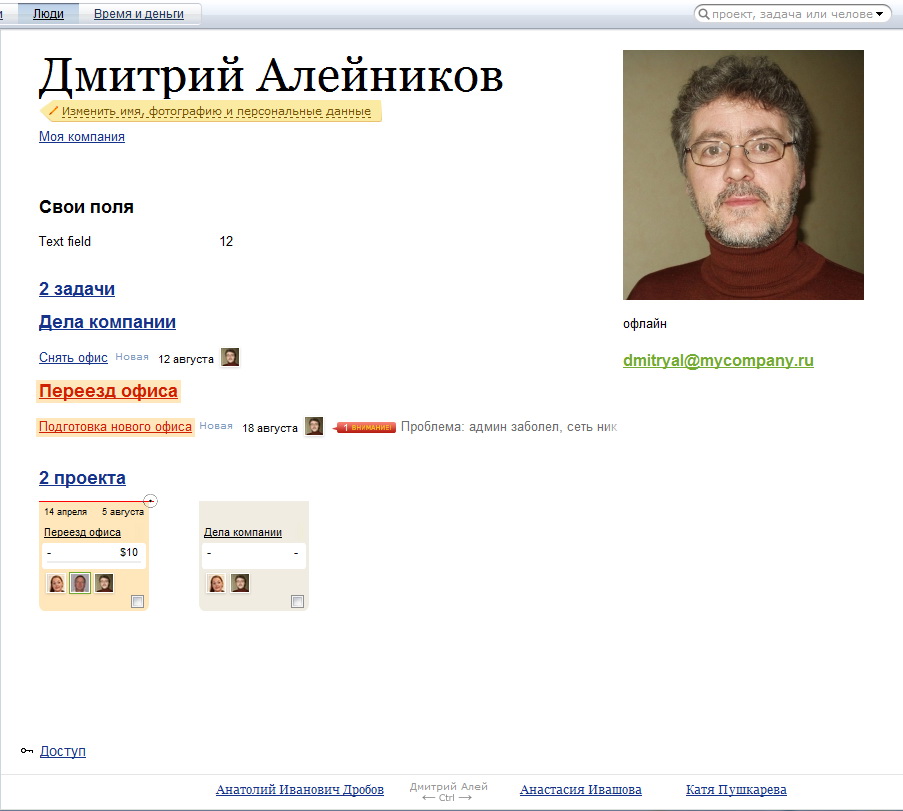Go to next person 'Анастасия Ивашова'

click(x=580, y=790)
